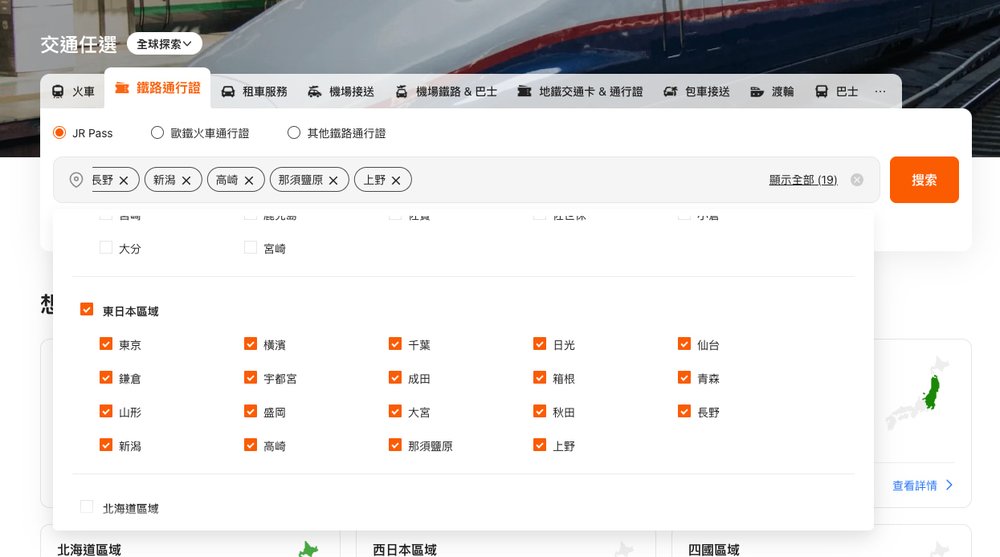Uncheck the 東京 checkbox

(106, 344)
